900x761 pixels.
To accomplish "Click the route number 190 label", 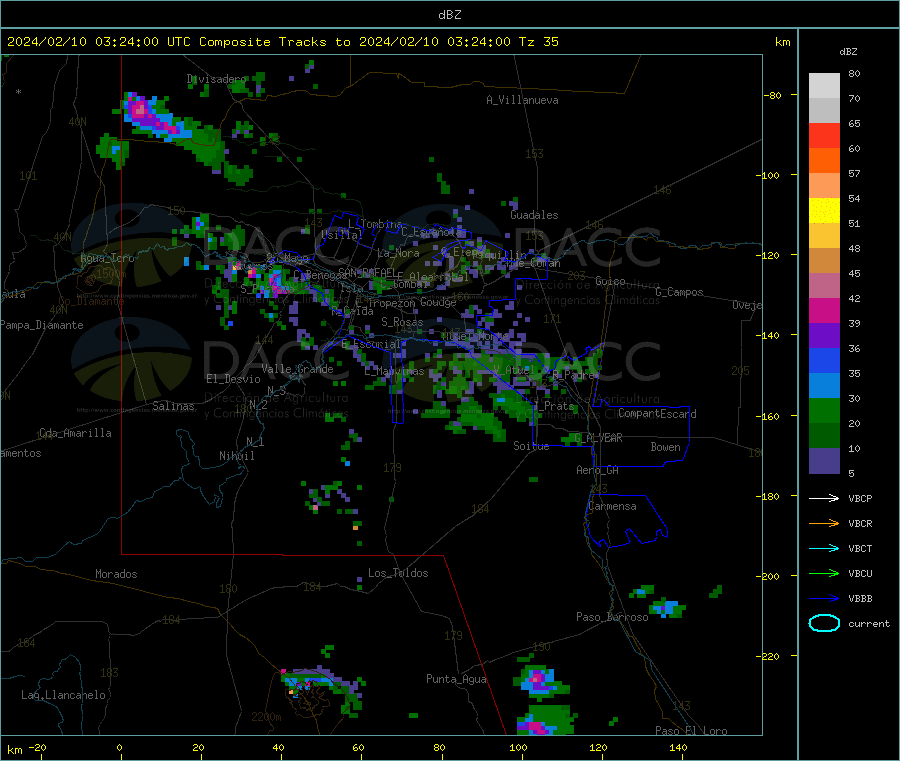I will (x=541, y=647).
